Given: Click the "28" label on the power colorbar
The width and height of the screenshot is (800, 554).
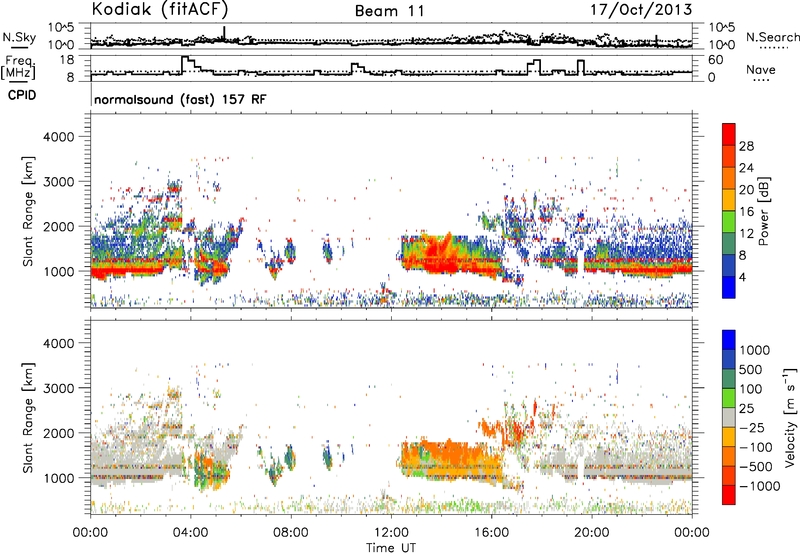Looking at the screenshot, I should (746, 146).
